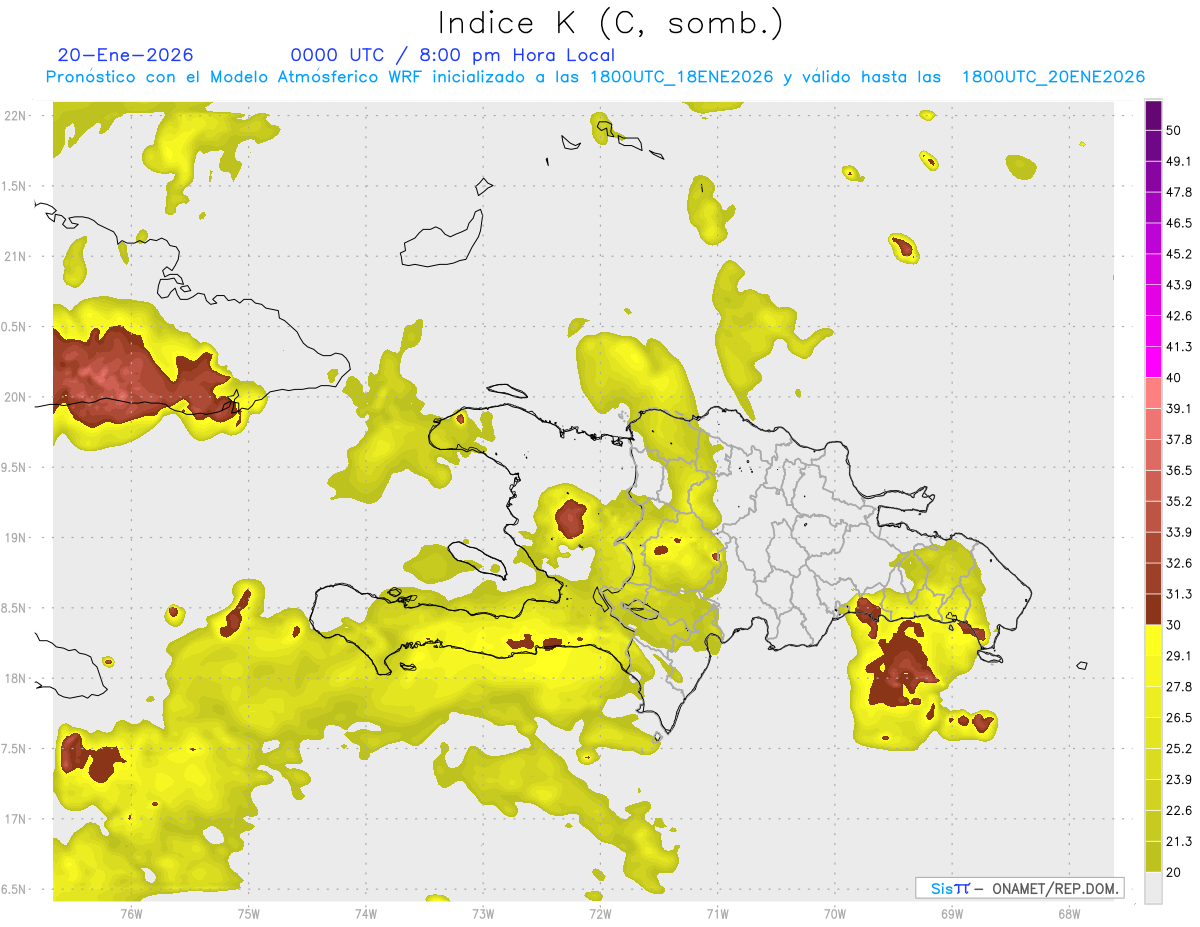Select the legend value 26.5

click(x=1179, y=718)
